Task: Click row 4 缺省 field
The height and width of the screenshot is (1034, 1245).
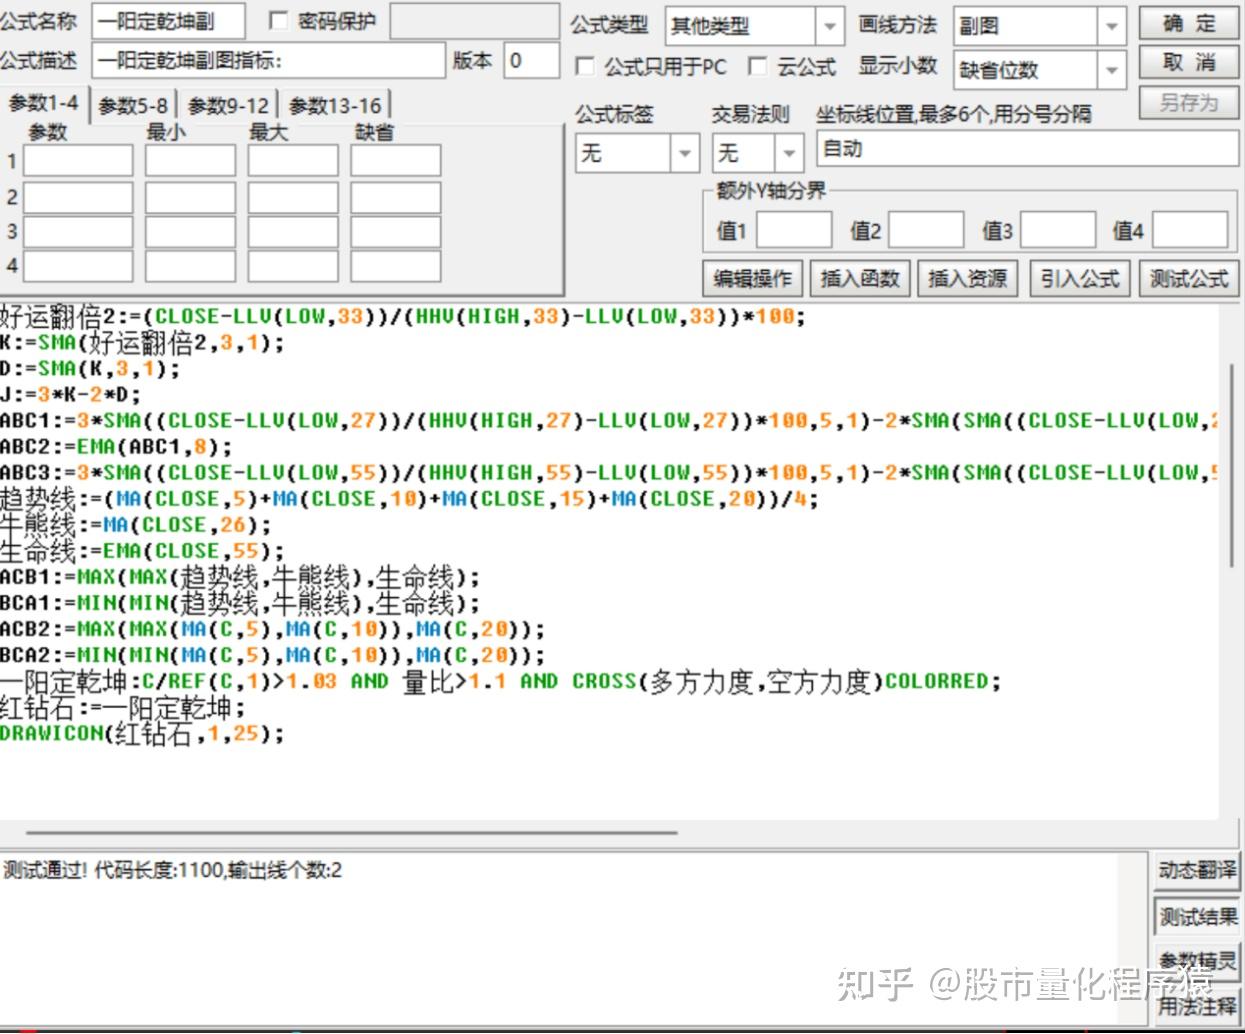Action: click(396, 266)
